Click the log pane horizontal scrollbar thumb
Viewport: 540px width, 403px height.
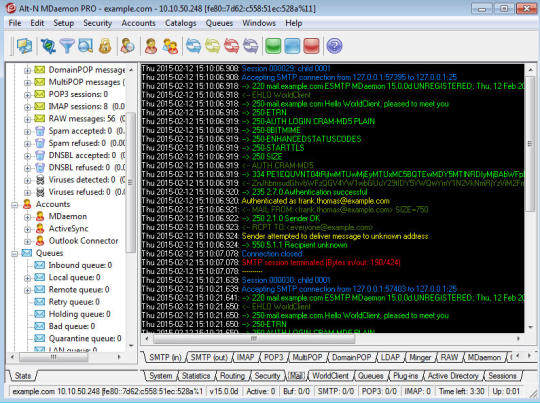point(253,339)
